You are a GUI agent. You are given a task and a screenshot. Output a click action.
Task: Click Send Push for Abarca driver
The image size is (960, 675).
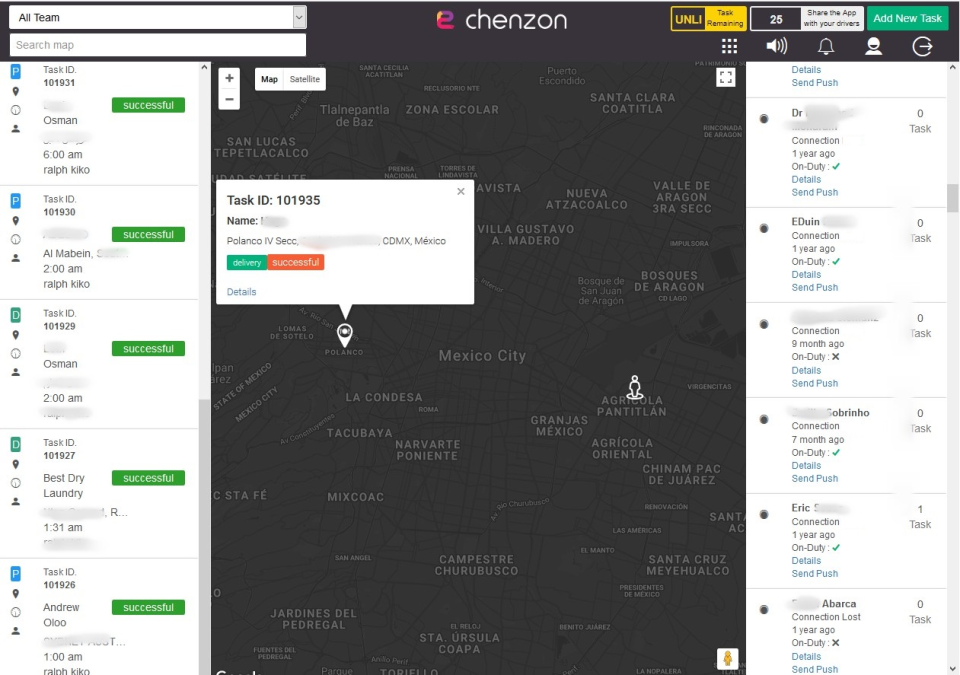point(815,669)
